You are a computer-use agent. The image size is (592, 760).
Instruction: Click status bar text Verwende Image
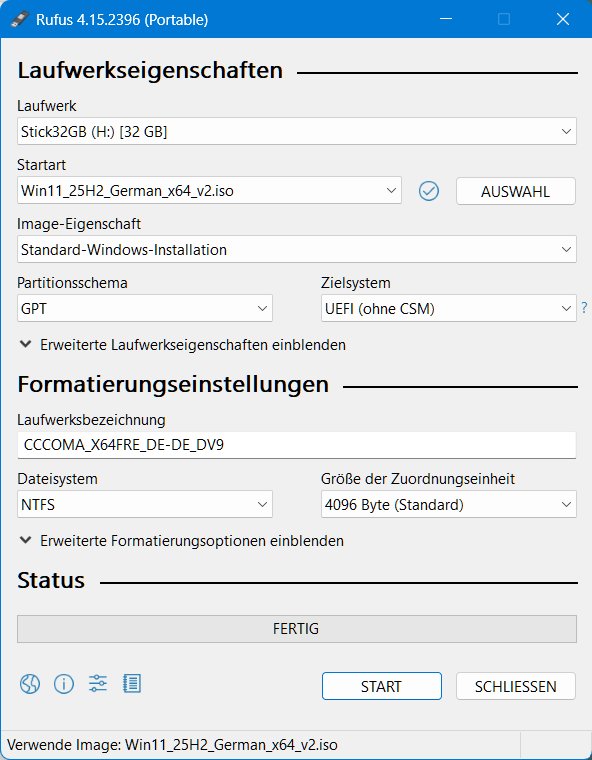[x=172, y=744]
